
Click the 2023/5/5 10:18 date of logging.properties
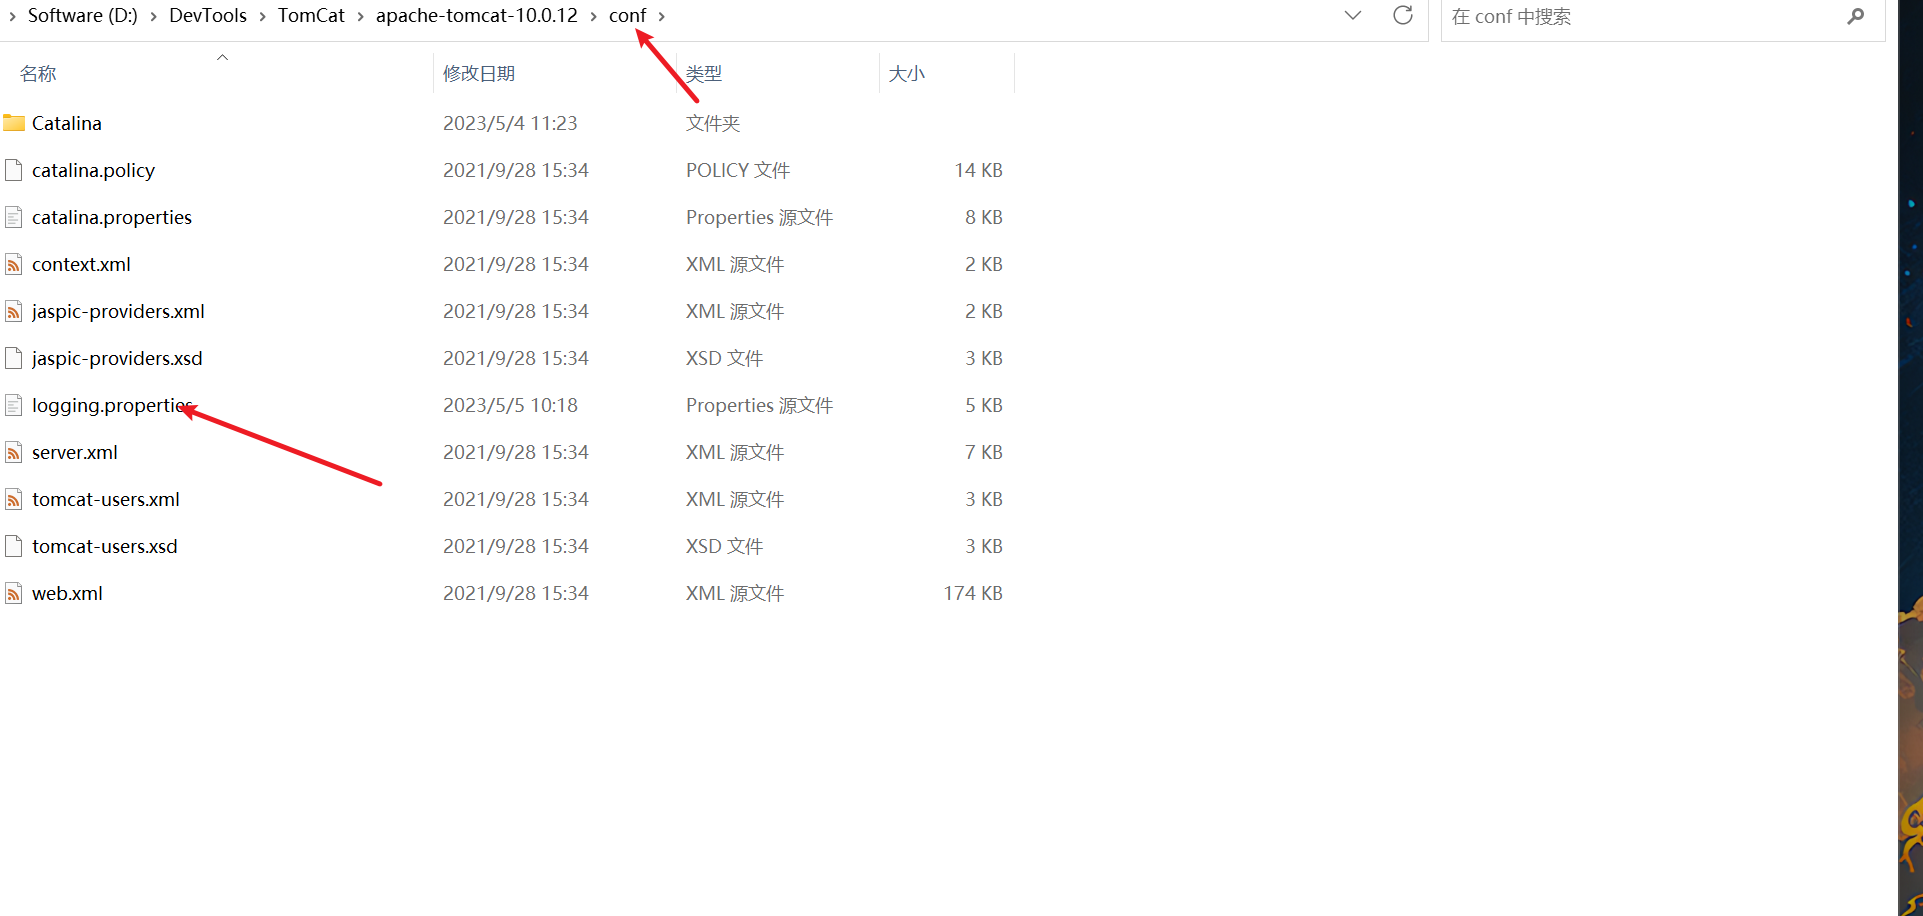(510, 405)
